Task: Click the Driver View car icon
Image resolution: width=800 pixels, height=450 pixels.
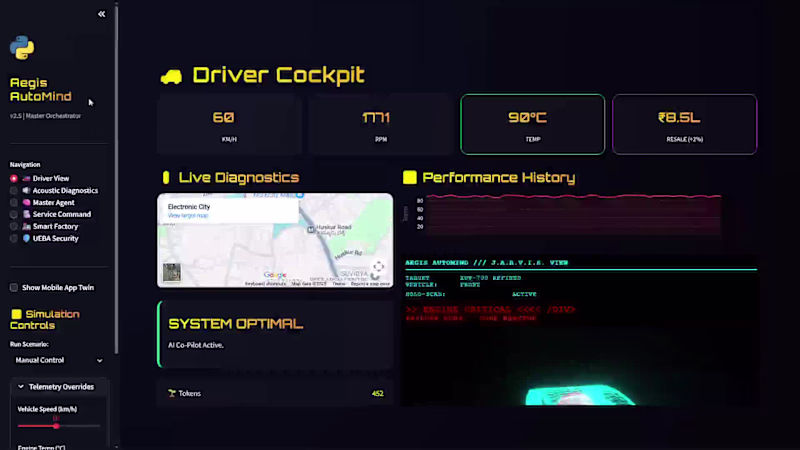Action: (27, 179)
